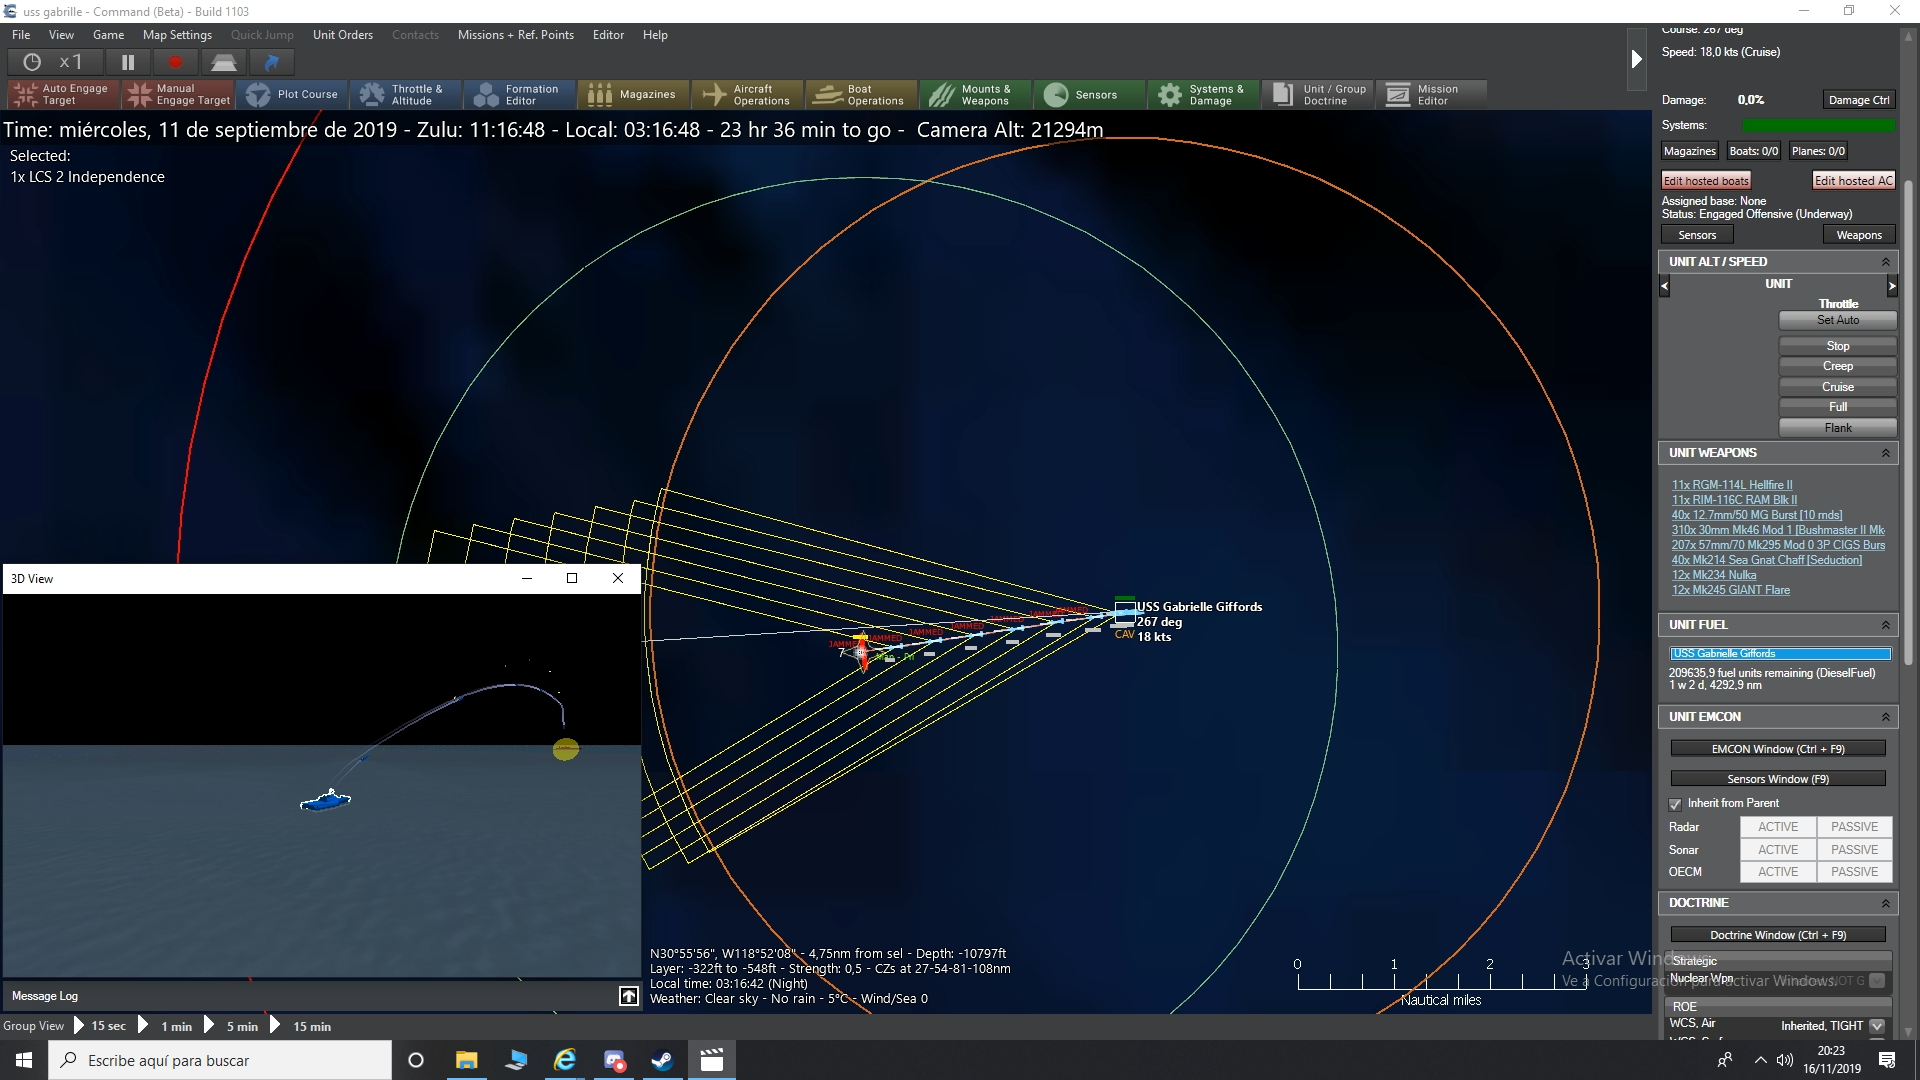The width and height of the screenshot is (1920, 1080).
Task: Click the RGM-114L Hellfire II weapon link
Action: [1731, 485]
